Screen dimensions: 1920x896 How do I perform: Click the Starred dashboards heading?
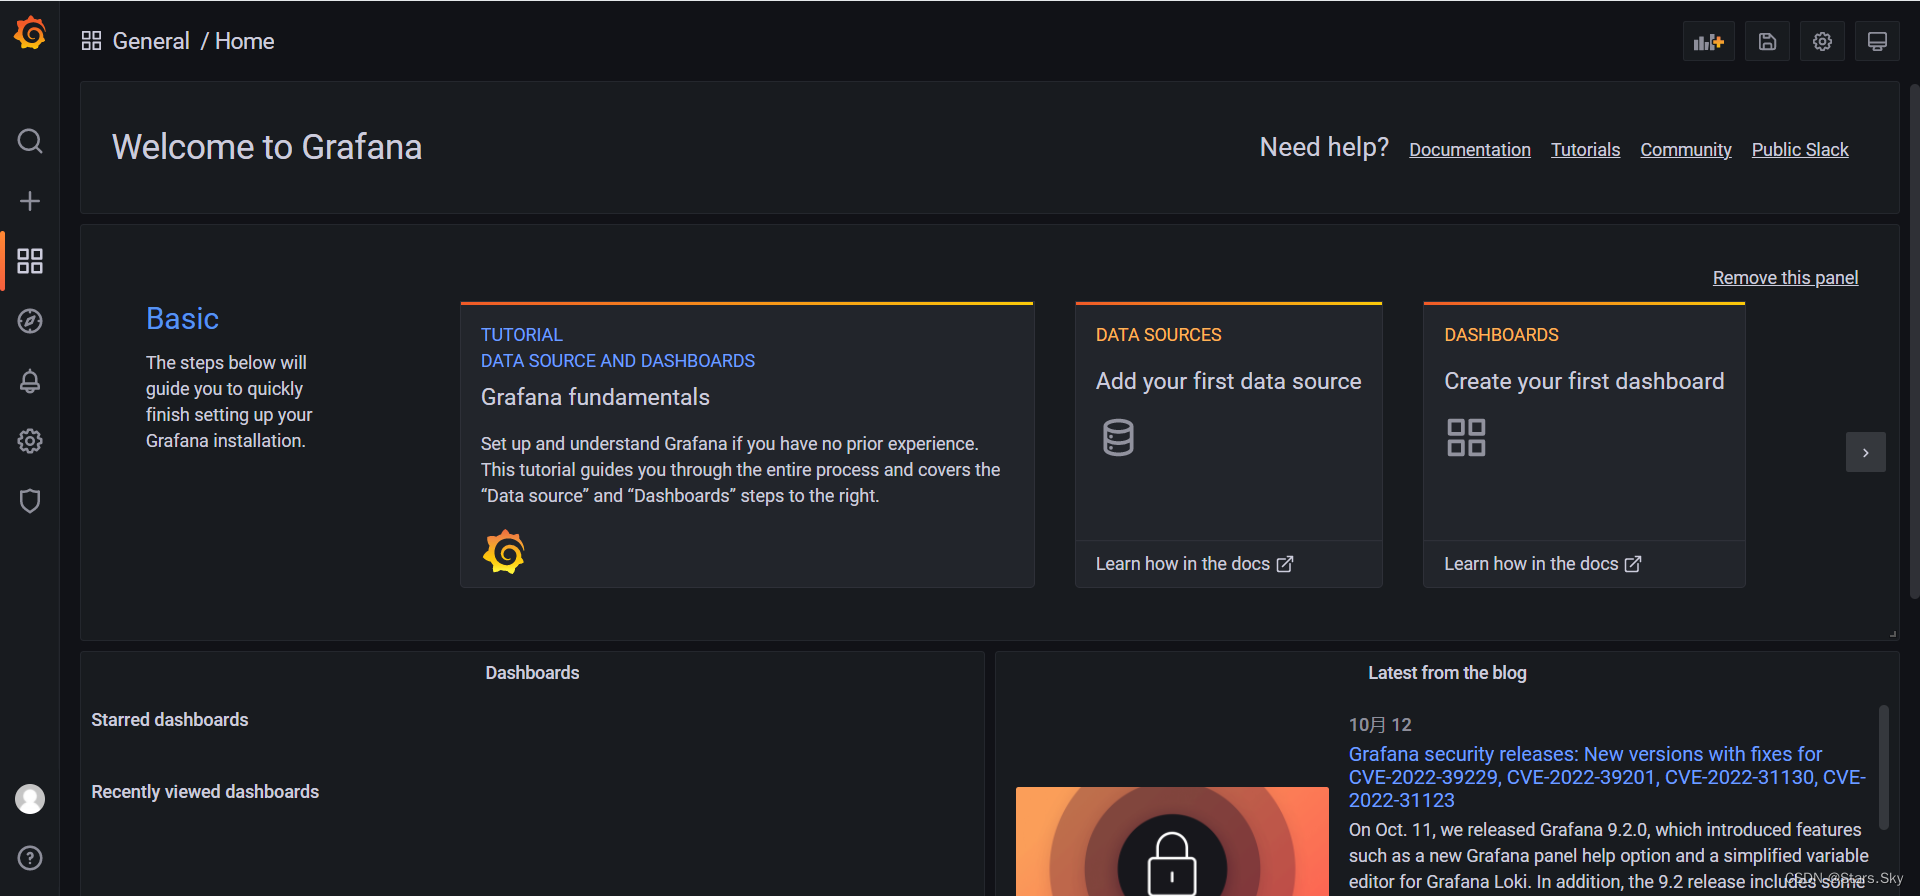coord(170,720)
